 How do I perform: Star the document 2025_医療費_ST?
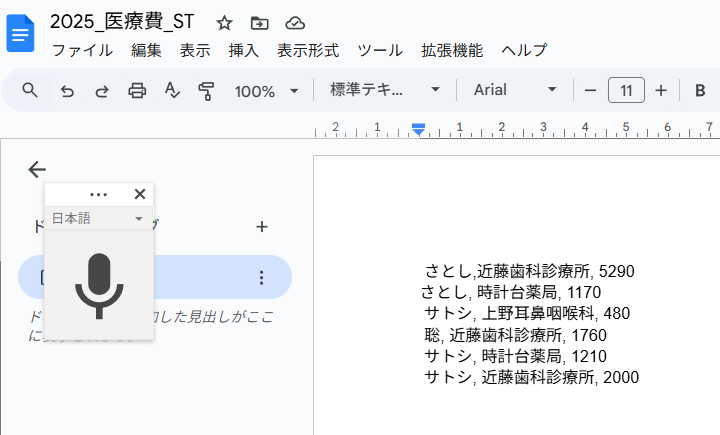click(x=225, y=23)
